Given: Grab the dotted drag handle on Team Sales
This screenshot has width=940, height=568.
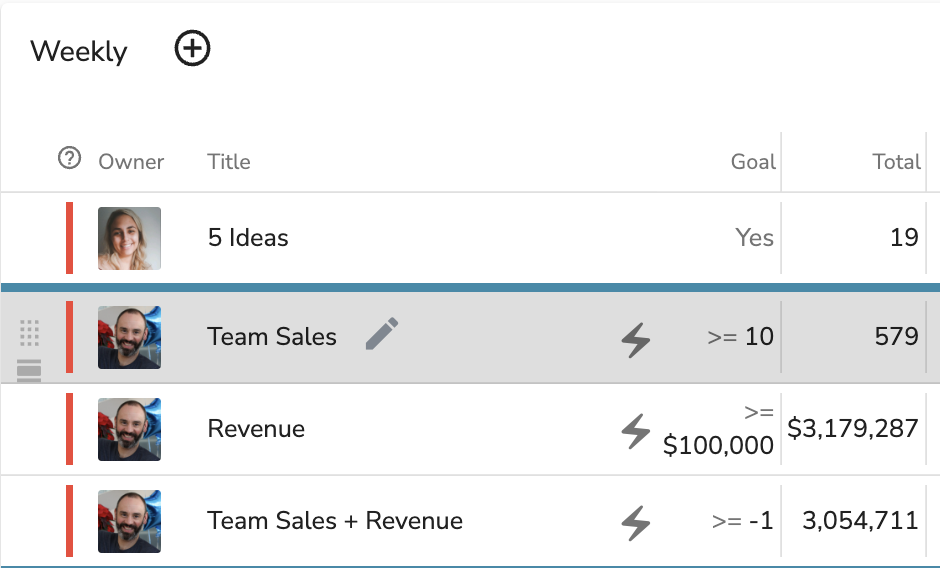Looking at the screenshot, I should 29,333.
